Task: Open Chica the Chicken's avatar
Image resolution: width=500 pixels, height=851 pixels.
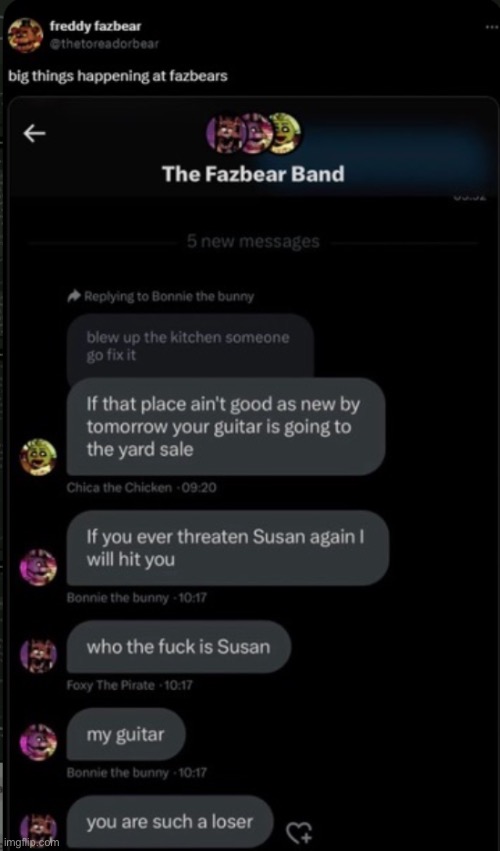Action: pyautogui.click(x=38, y=457)
